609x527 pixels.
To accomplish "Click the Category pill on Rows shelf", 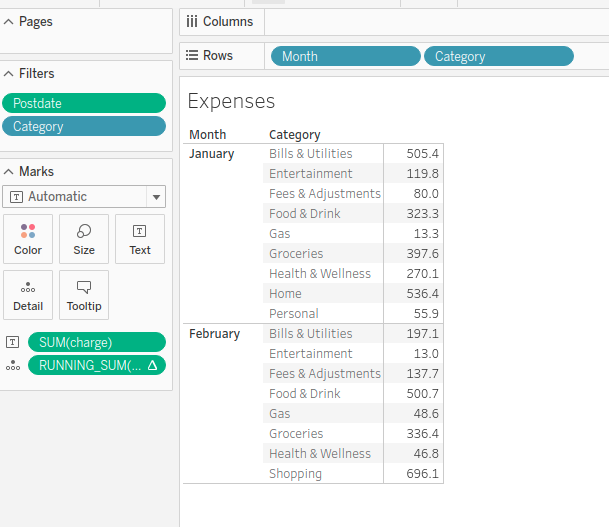I will point(498,57).
